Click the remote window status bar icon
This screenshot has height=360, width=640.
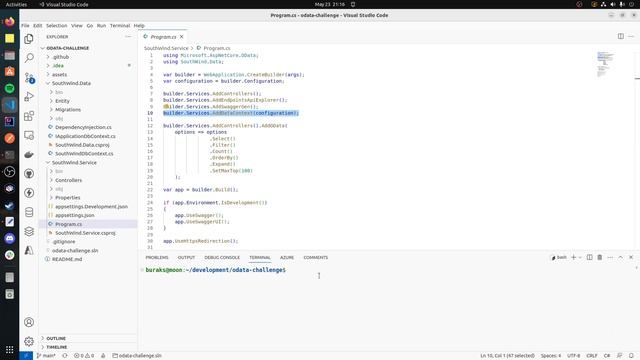tap(26, 356)
